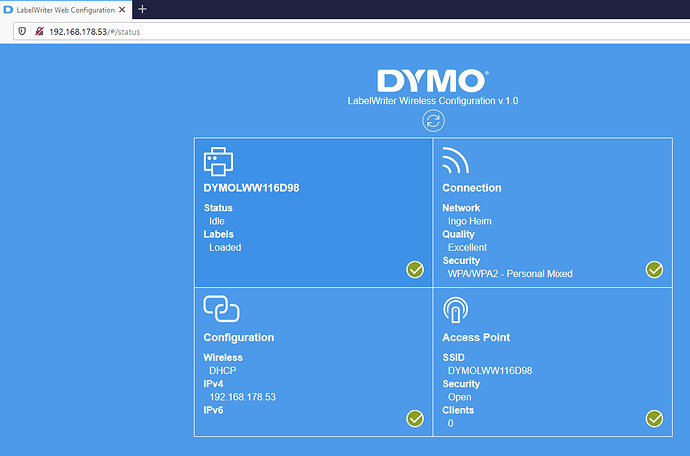690x456 pixels.
Task: Click green checkmark in Connection panel
Action: 654,269
